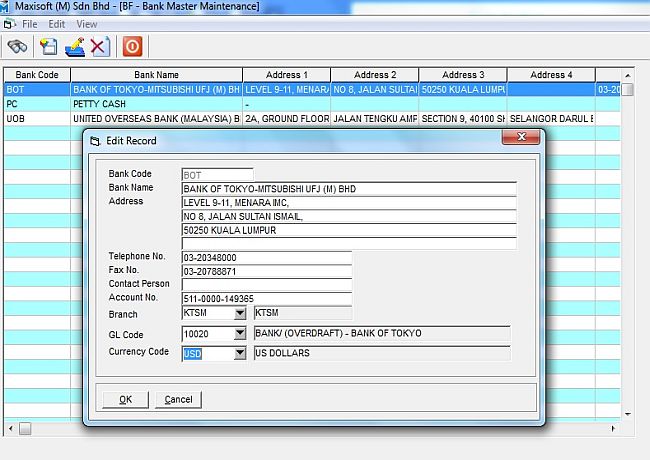Expand the GL Code dropdown
The image size is (650, 460).
pyautogui.click(x=239, y=334)
